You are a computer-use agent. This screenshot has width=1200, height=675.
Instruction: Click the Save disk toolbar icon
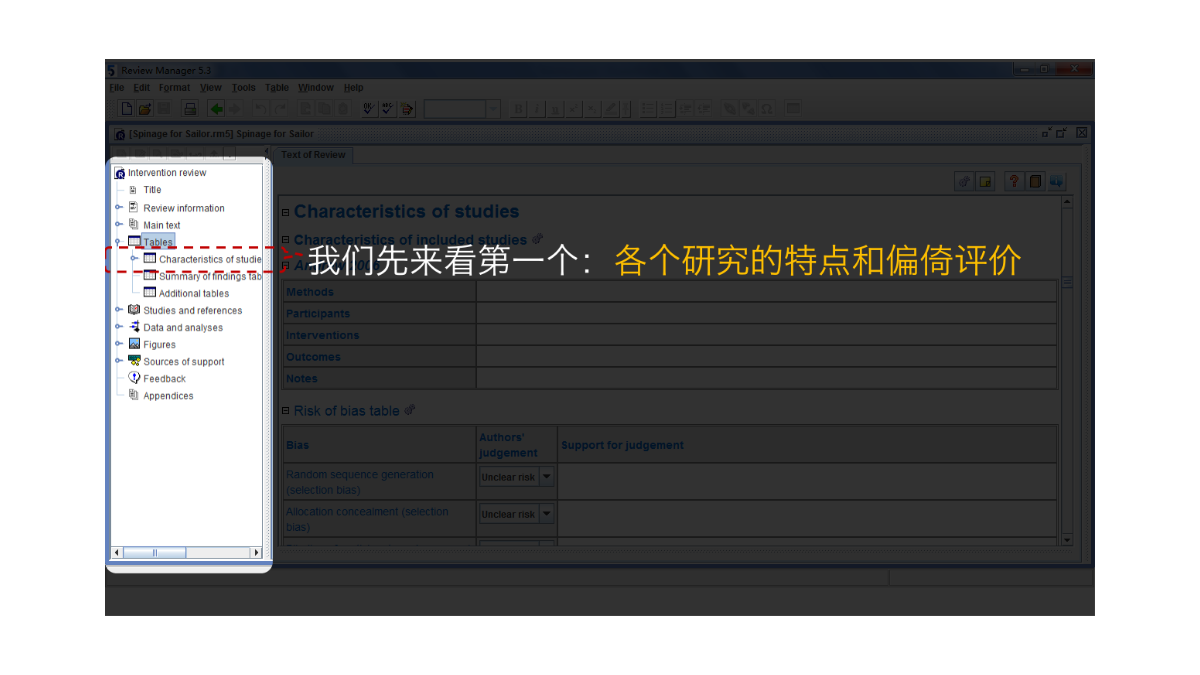163,108
